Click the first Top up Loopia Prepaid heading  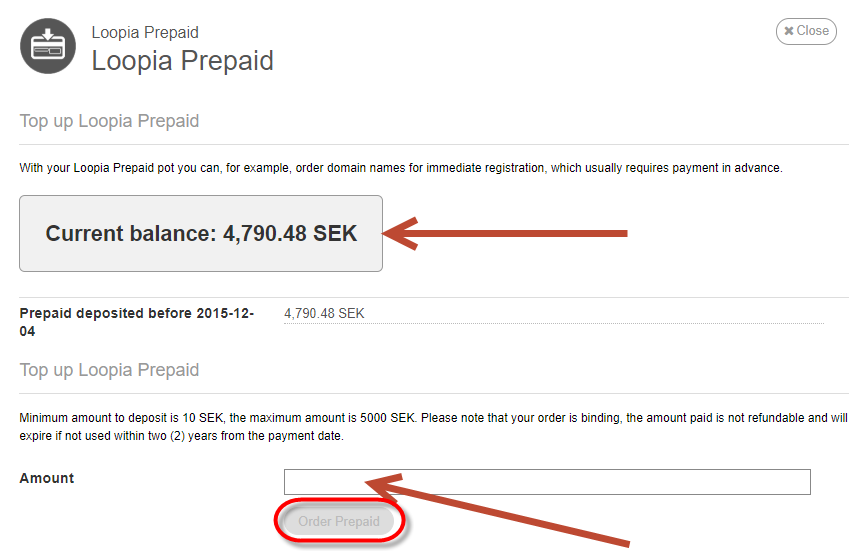click(109, 121)
